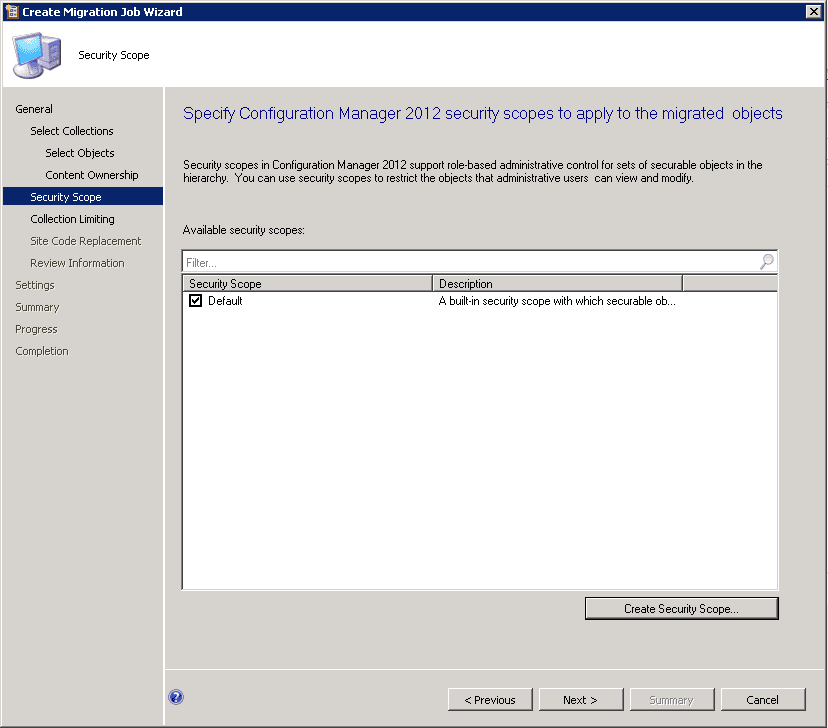Continue with the Next button

coord(581,699)
